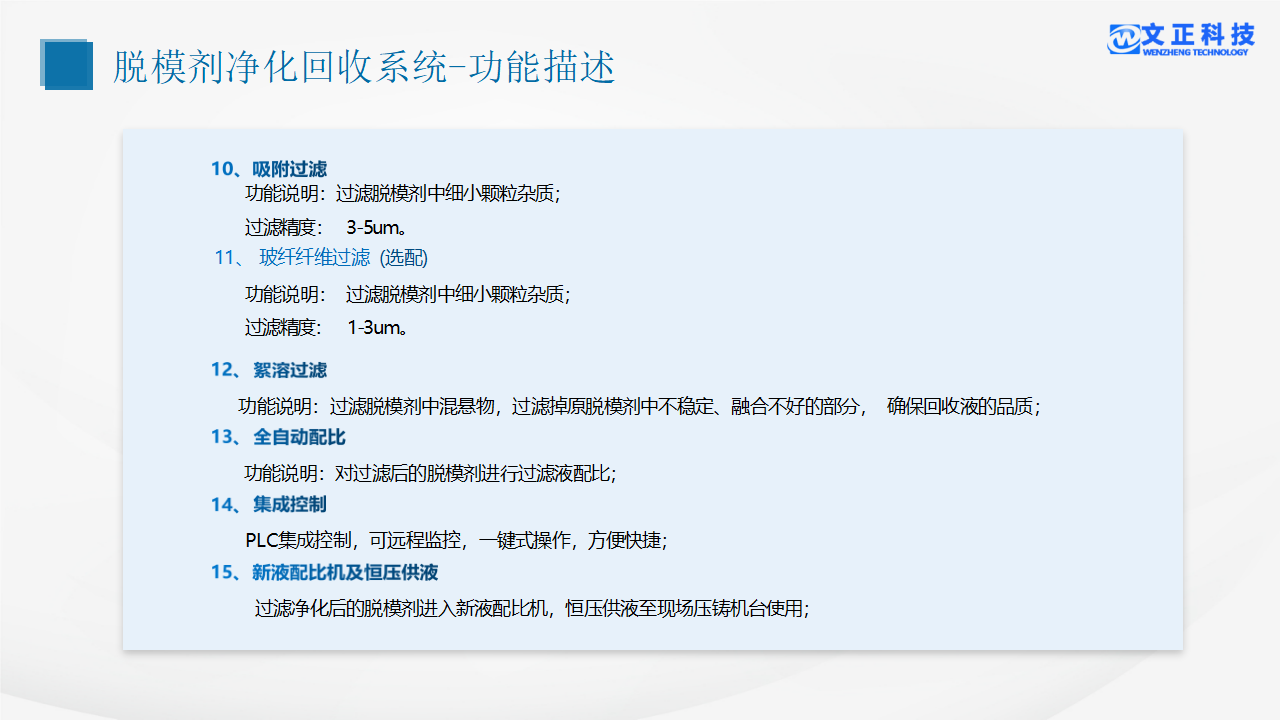Screen dimensions: 1280x720
Task: Click the blue square beside the title
Action: coord(66,65)
